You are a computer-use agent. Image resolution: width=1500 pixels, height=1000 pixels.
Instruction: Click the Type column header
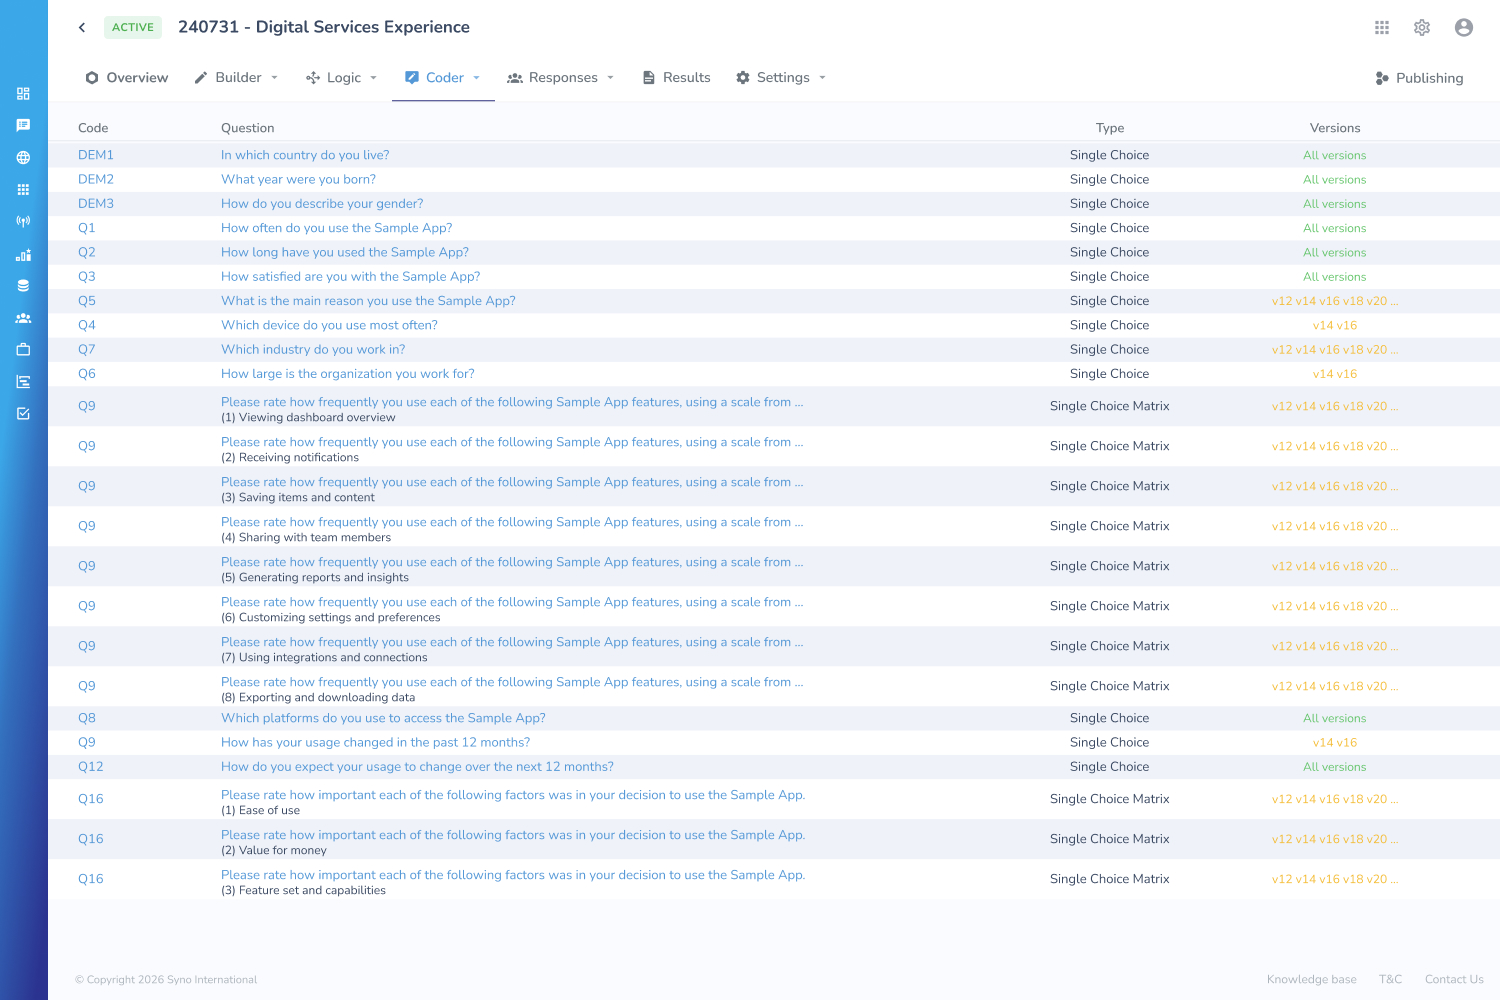[x=1110, y=128]
